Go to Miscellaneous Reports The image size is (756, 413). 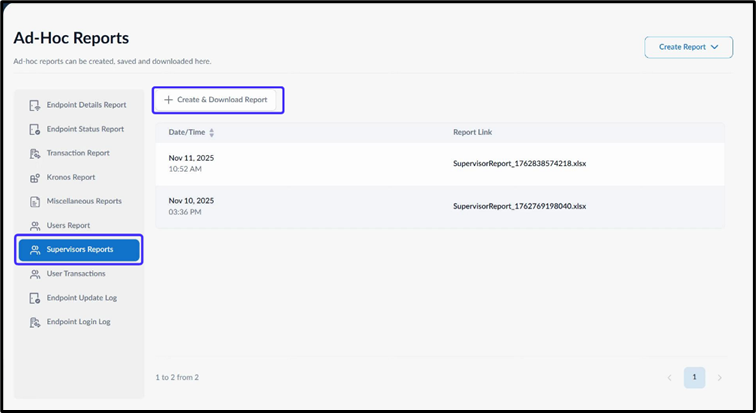click(79, 201)
